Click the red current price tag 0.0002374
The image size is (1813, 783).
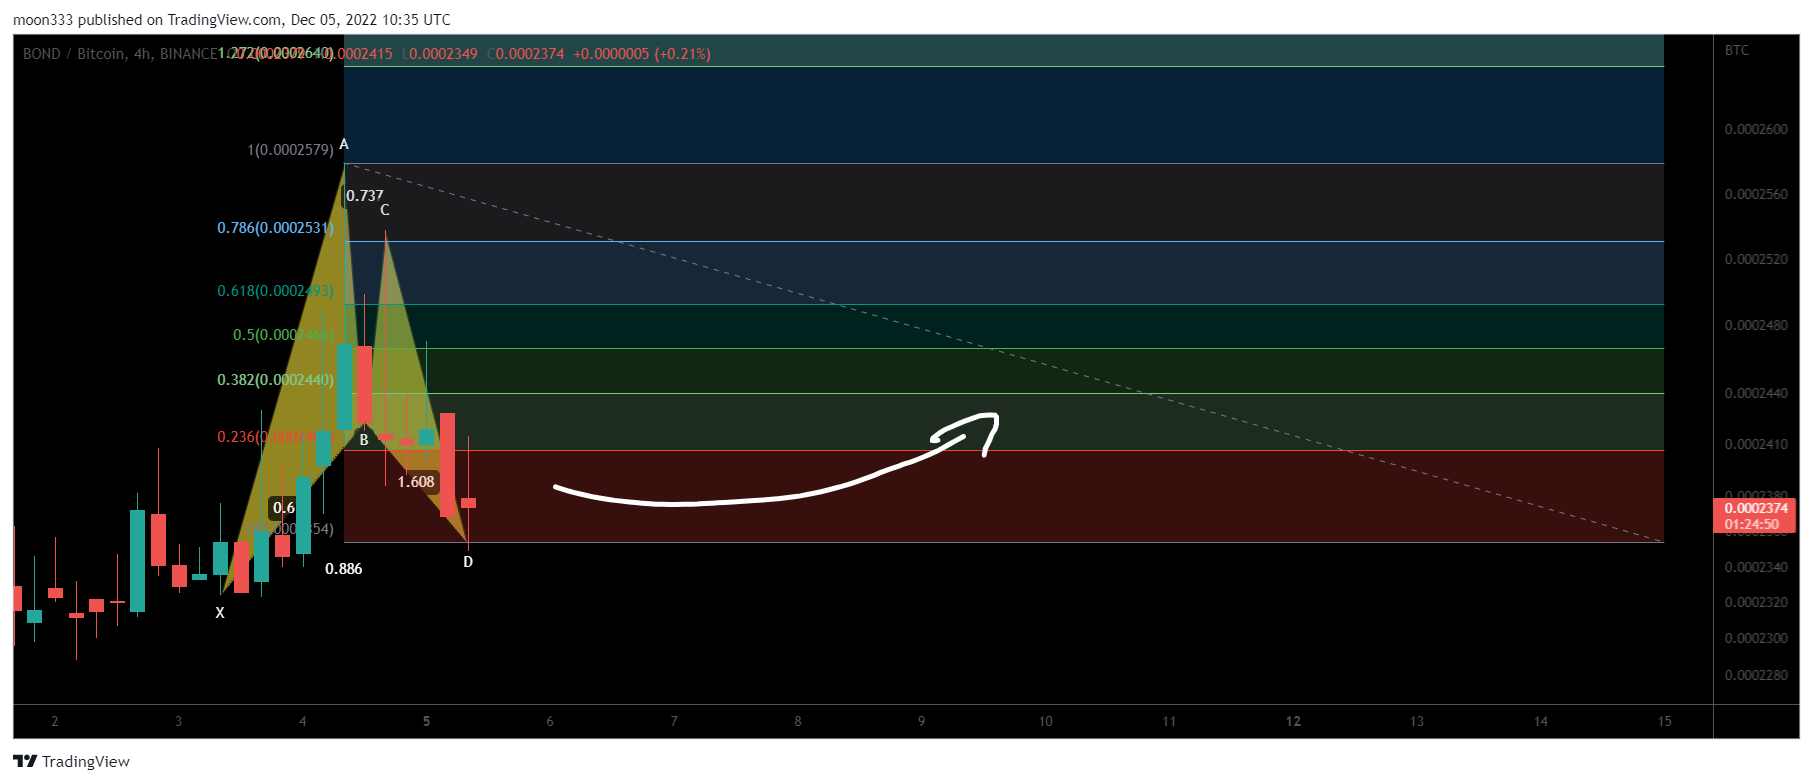(1756, 508)
